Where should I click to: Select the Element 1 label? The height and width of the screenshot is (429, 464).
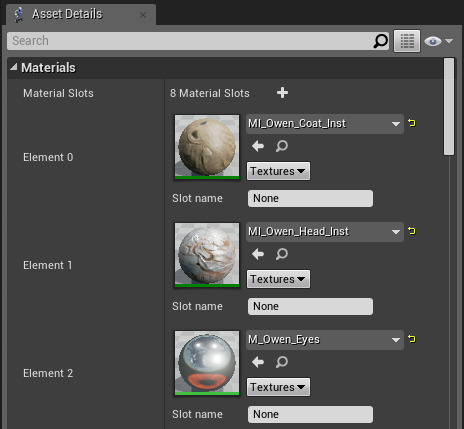point(48,265)
